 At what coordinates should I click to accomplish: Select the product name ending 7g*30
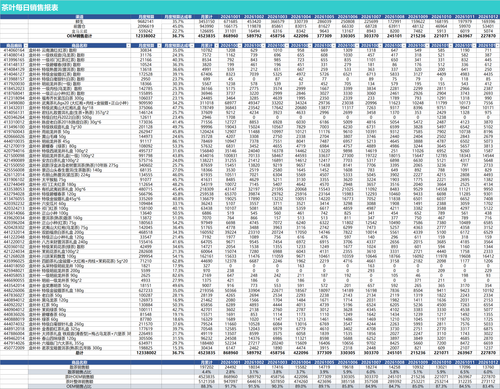click(57, 127)
